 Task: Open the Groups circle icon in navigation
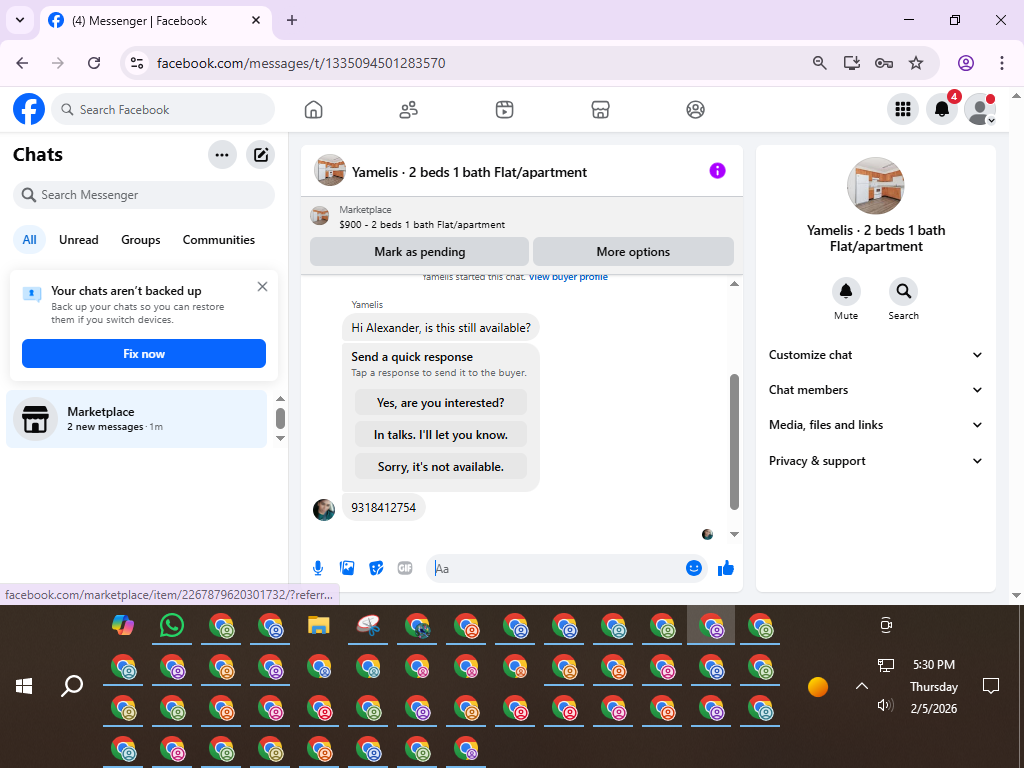pyautogui.click(x=696, y=110)
